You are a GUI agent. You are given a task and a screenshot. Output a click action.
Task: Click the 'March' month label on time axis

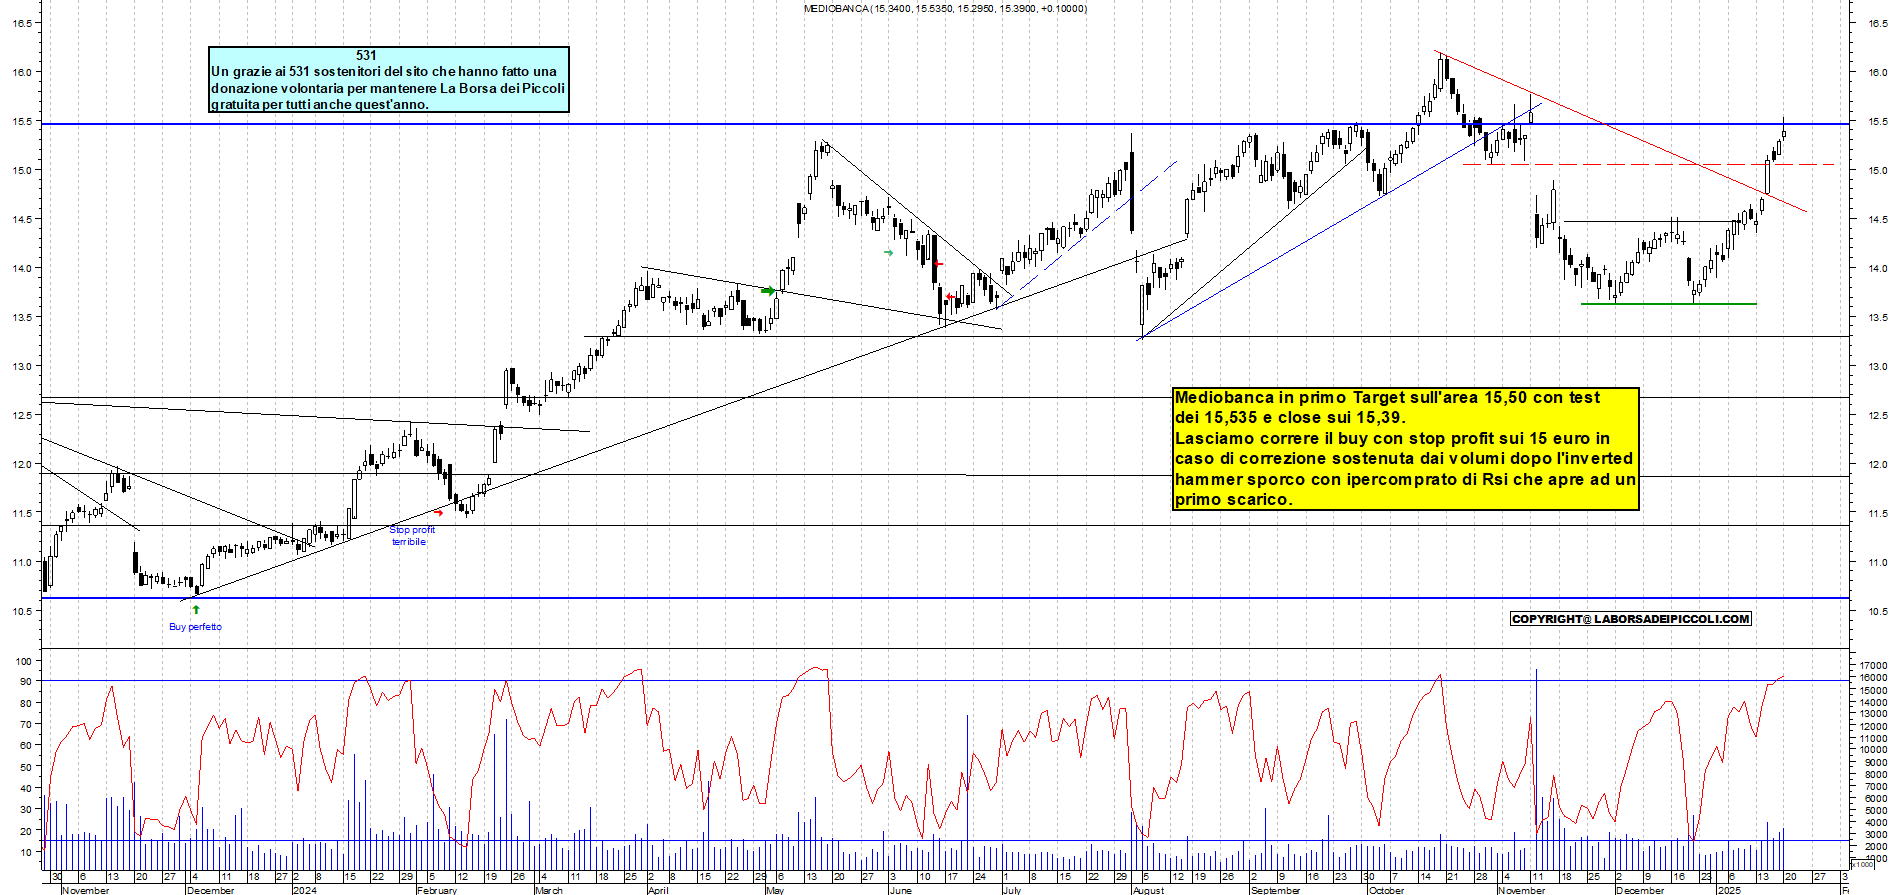coord(548,890)
